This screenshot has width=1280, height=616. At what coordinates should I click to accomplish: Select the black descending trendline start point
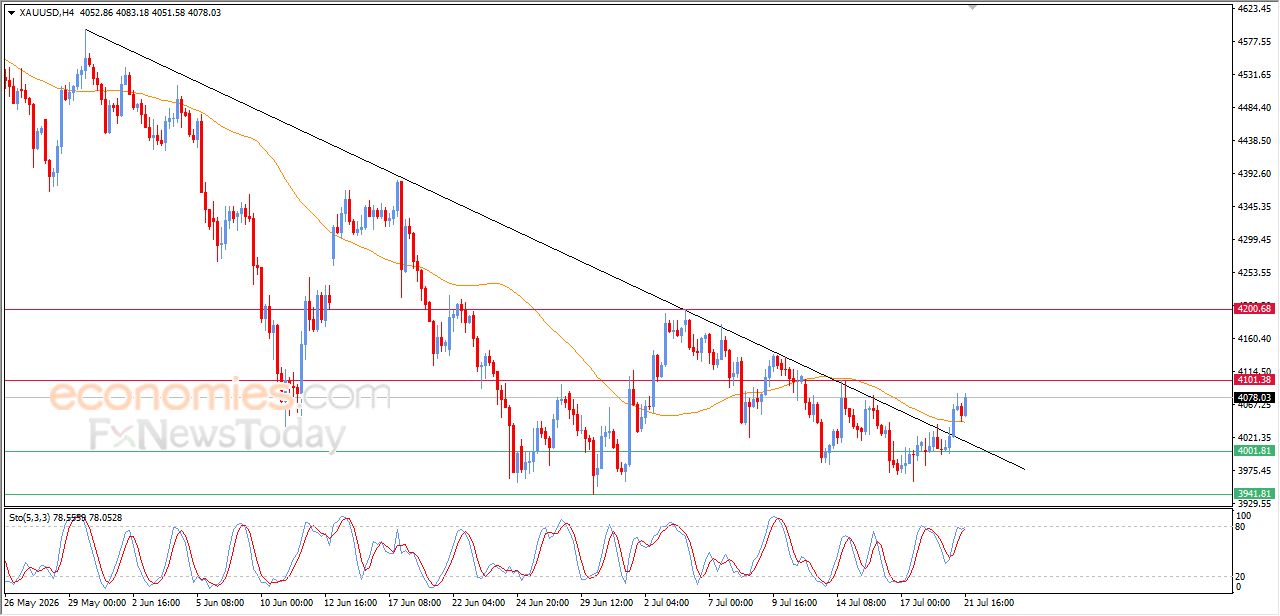coord(86,30)
